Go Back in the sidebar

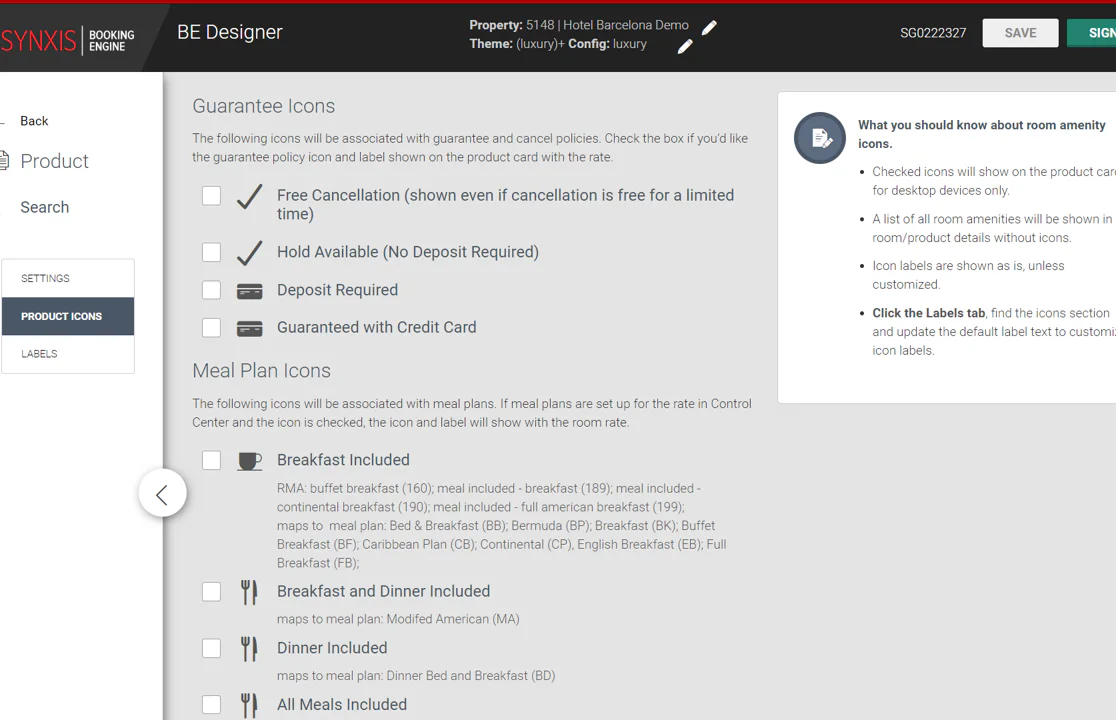click(34, 121)
